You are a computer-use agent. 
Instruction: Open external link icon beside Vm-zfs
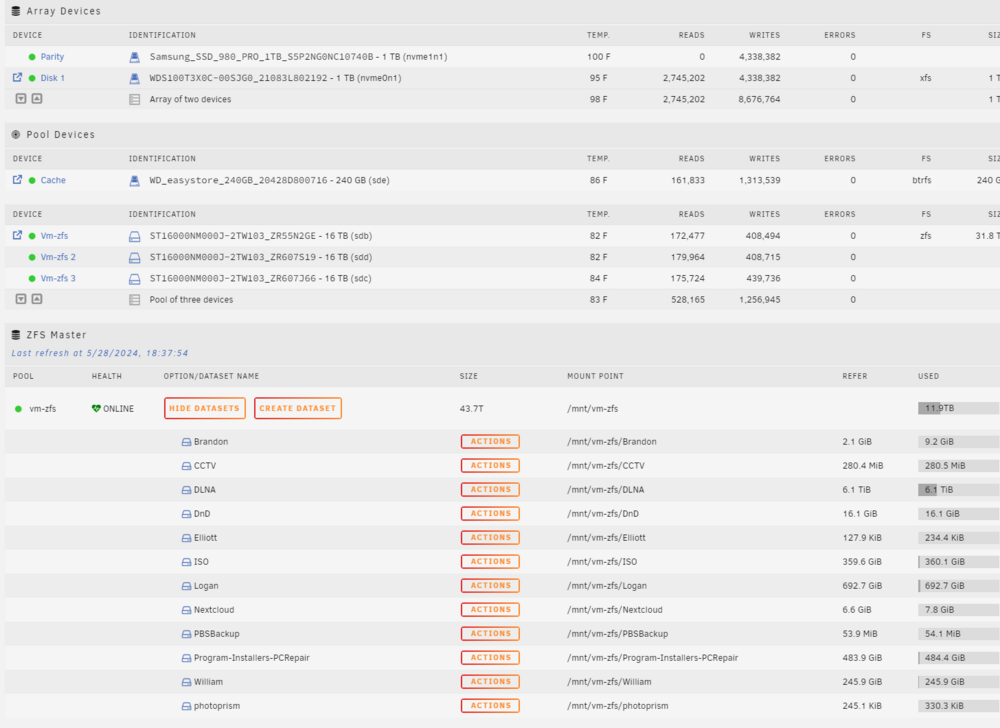coord(17,235)
